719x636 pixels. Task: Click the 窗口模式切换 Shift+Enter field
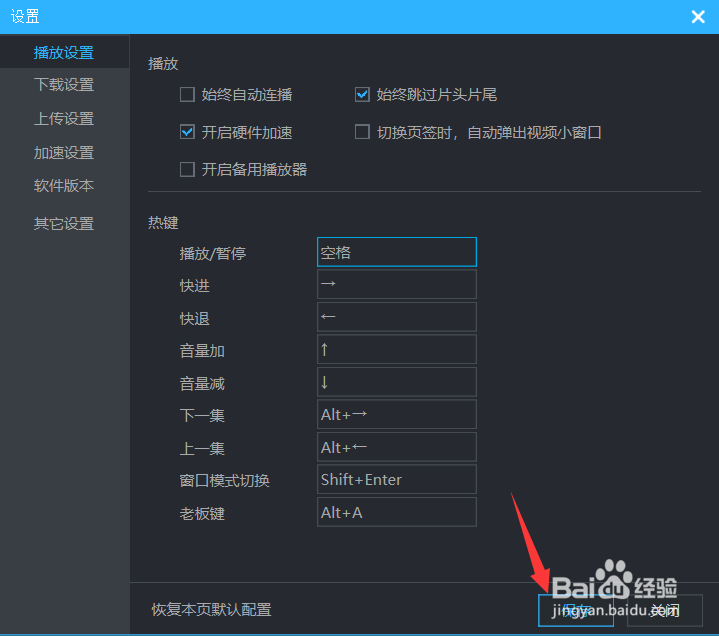click(x=397, y=480)
